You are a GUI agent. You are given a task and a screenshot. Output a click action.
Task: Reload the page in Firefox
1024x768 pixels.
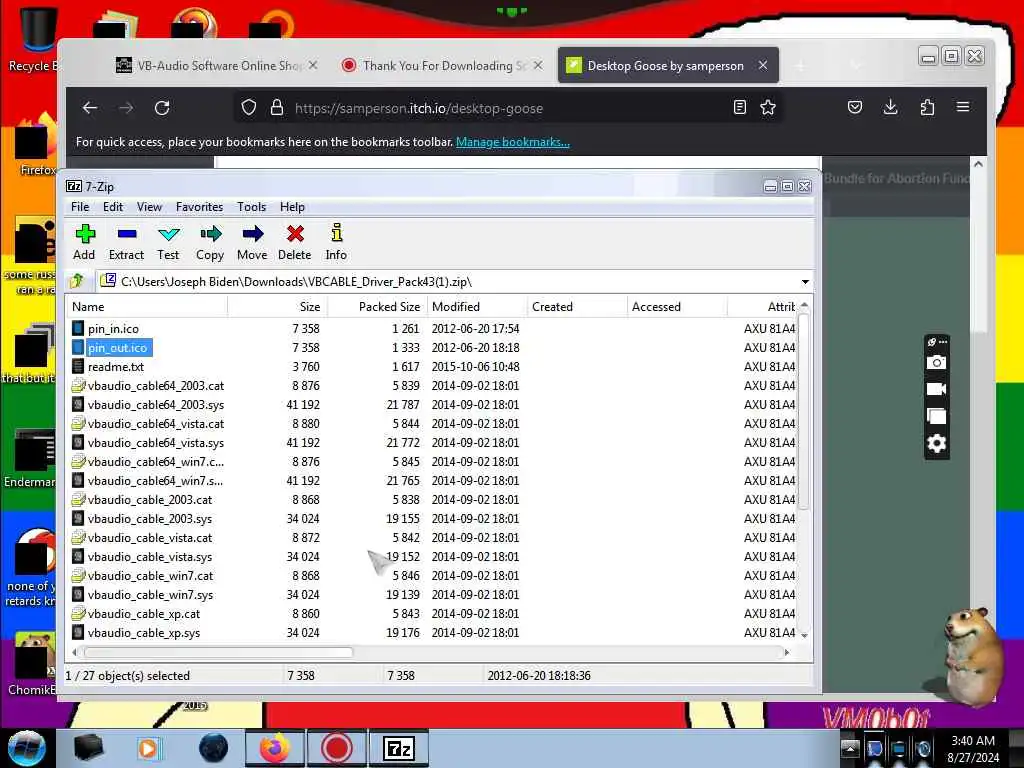click(162, 108)
